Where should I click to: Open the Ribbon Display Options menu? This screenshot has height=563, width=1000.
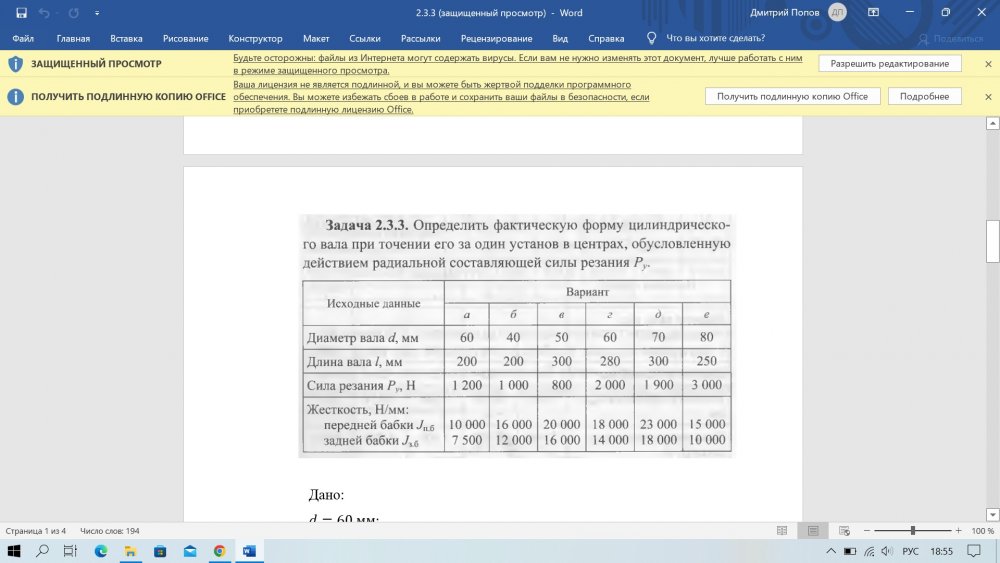point(873,13)
